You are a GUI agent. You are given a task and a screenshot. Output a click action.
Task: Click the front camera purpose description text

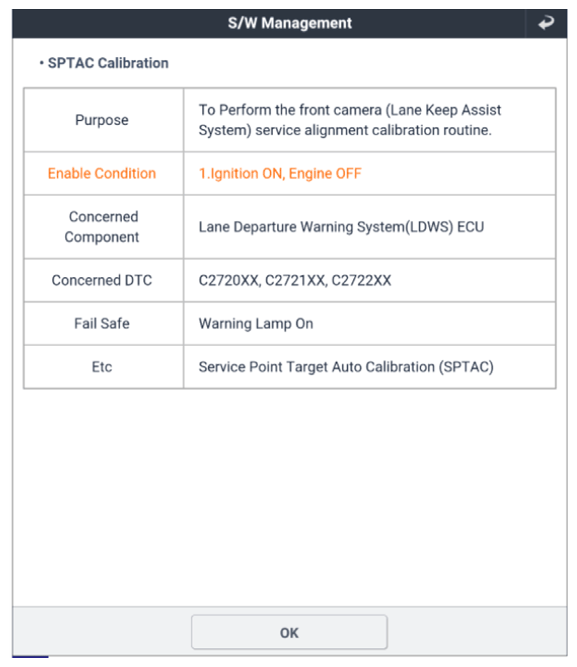350,120
